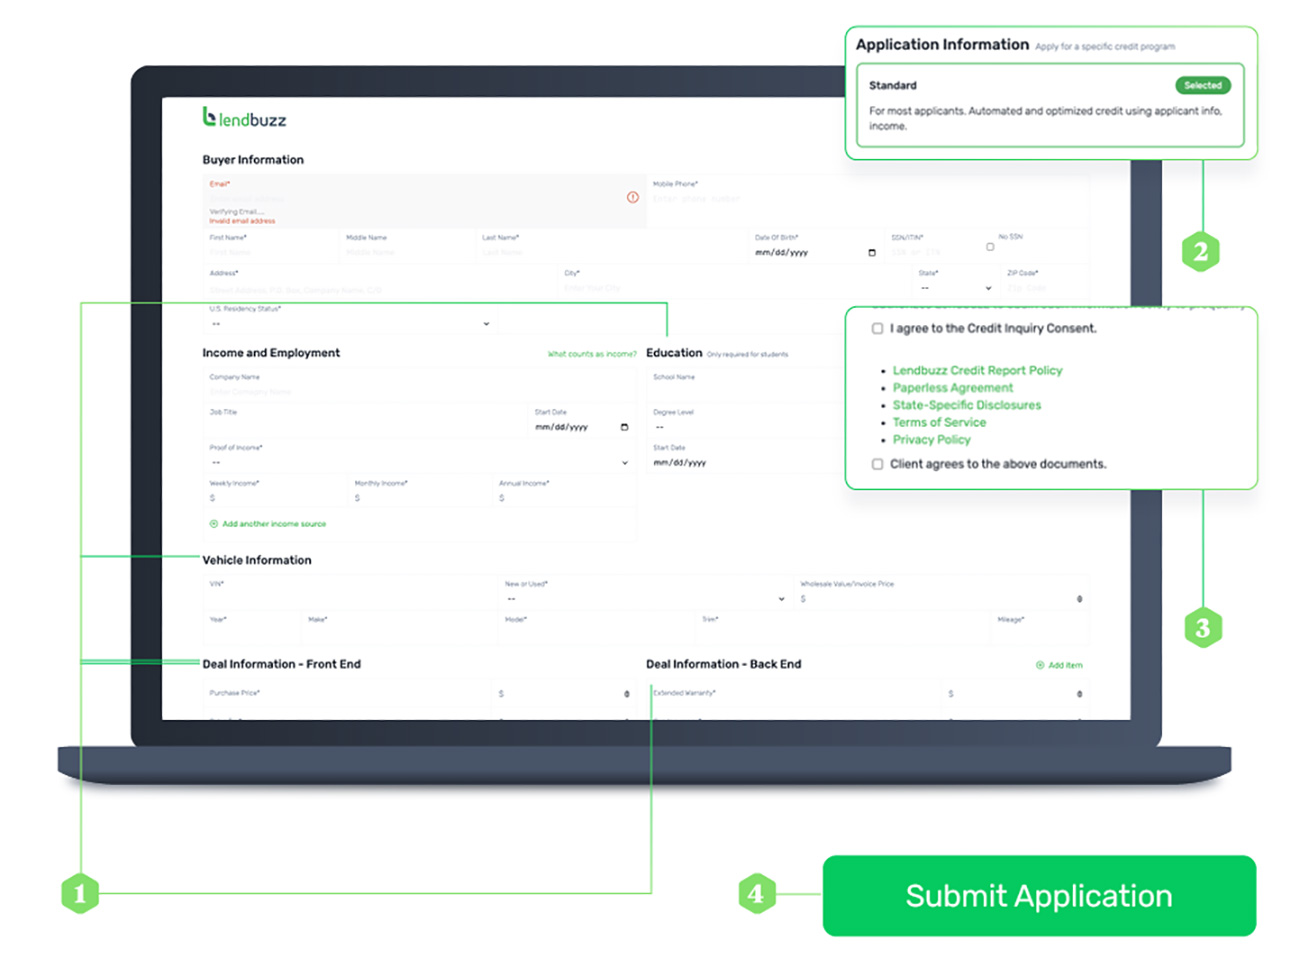The image size is (1300, 978).
Task: Check "I agree to the Credit Inquiry Consent"
Action: click(x=877, y=328)
